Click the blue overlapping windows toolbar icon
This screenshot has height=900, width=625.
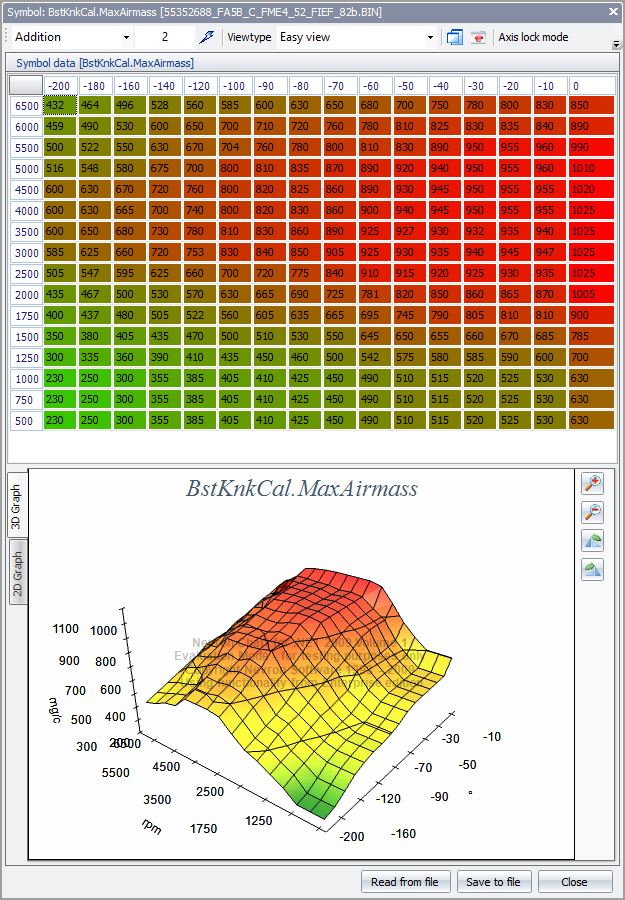click(455, 37)
